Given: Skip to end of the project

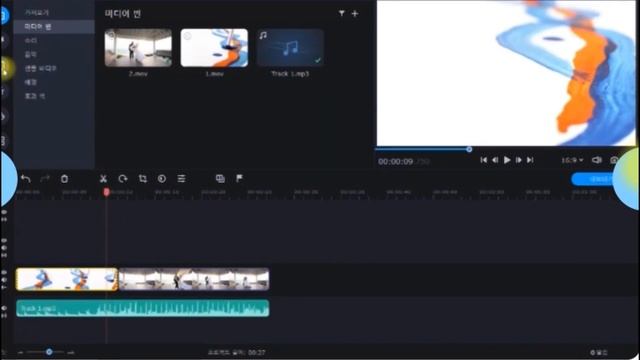Looking at the screenshot, I should click(x=530, y=160).
